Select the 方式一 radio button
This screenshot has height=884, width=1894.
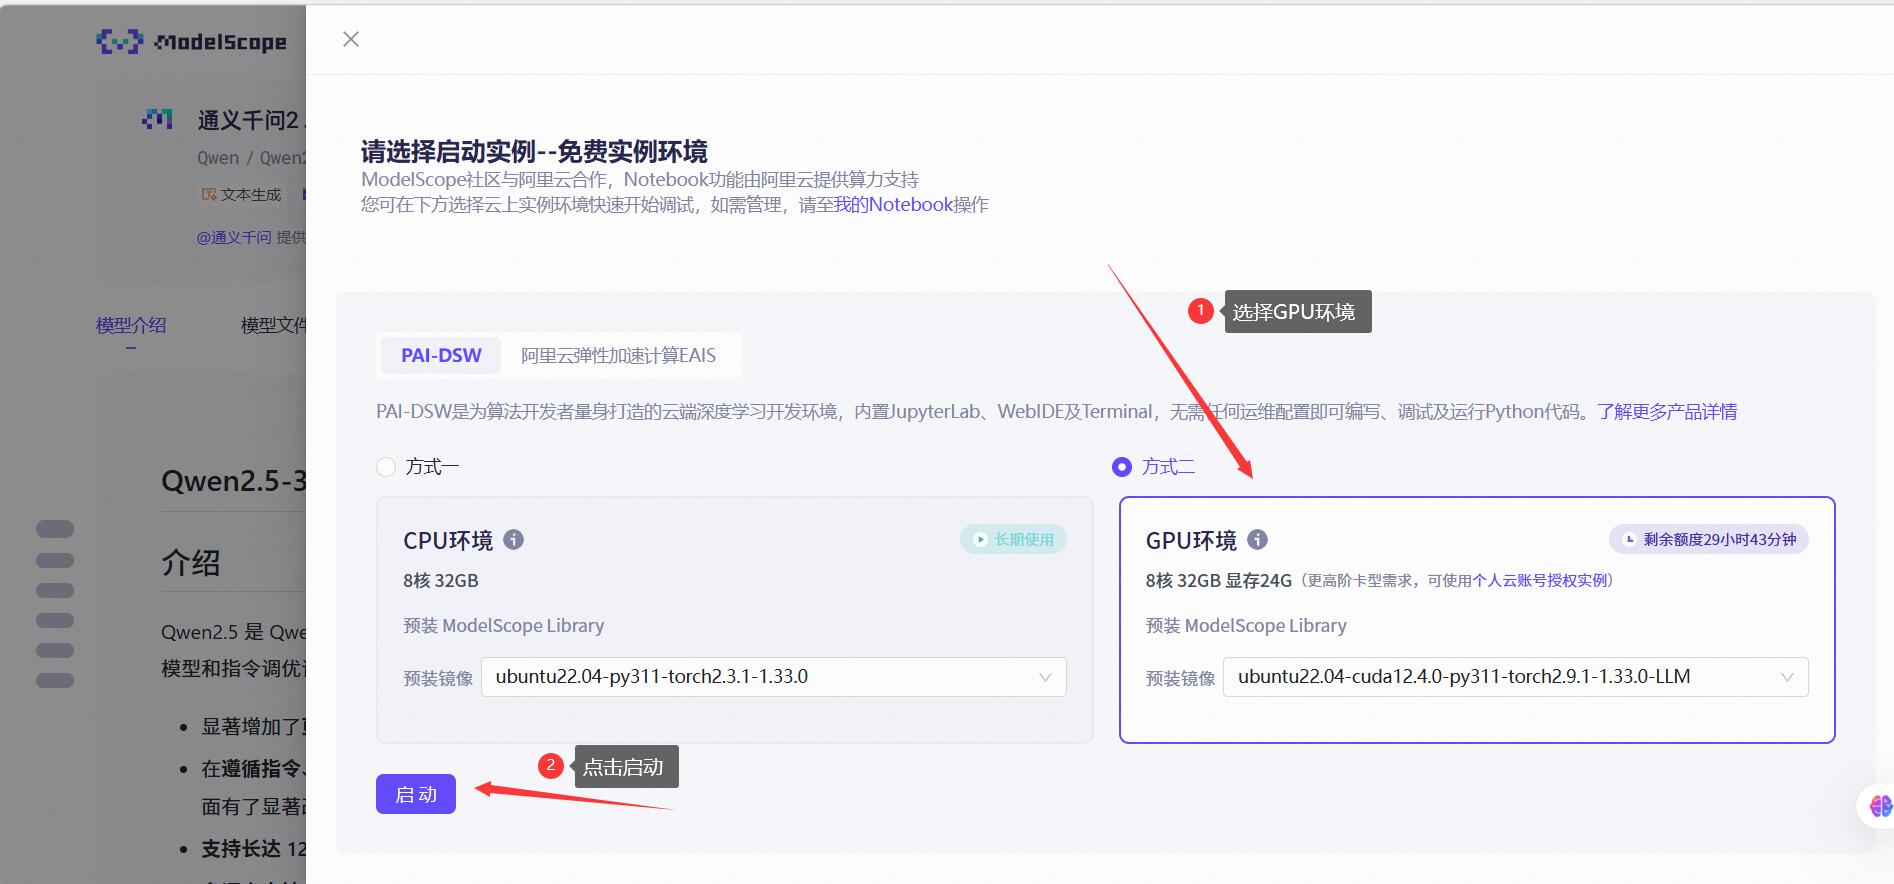click(386, 467)
